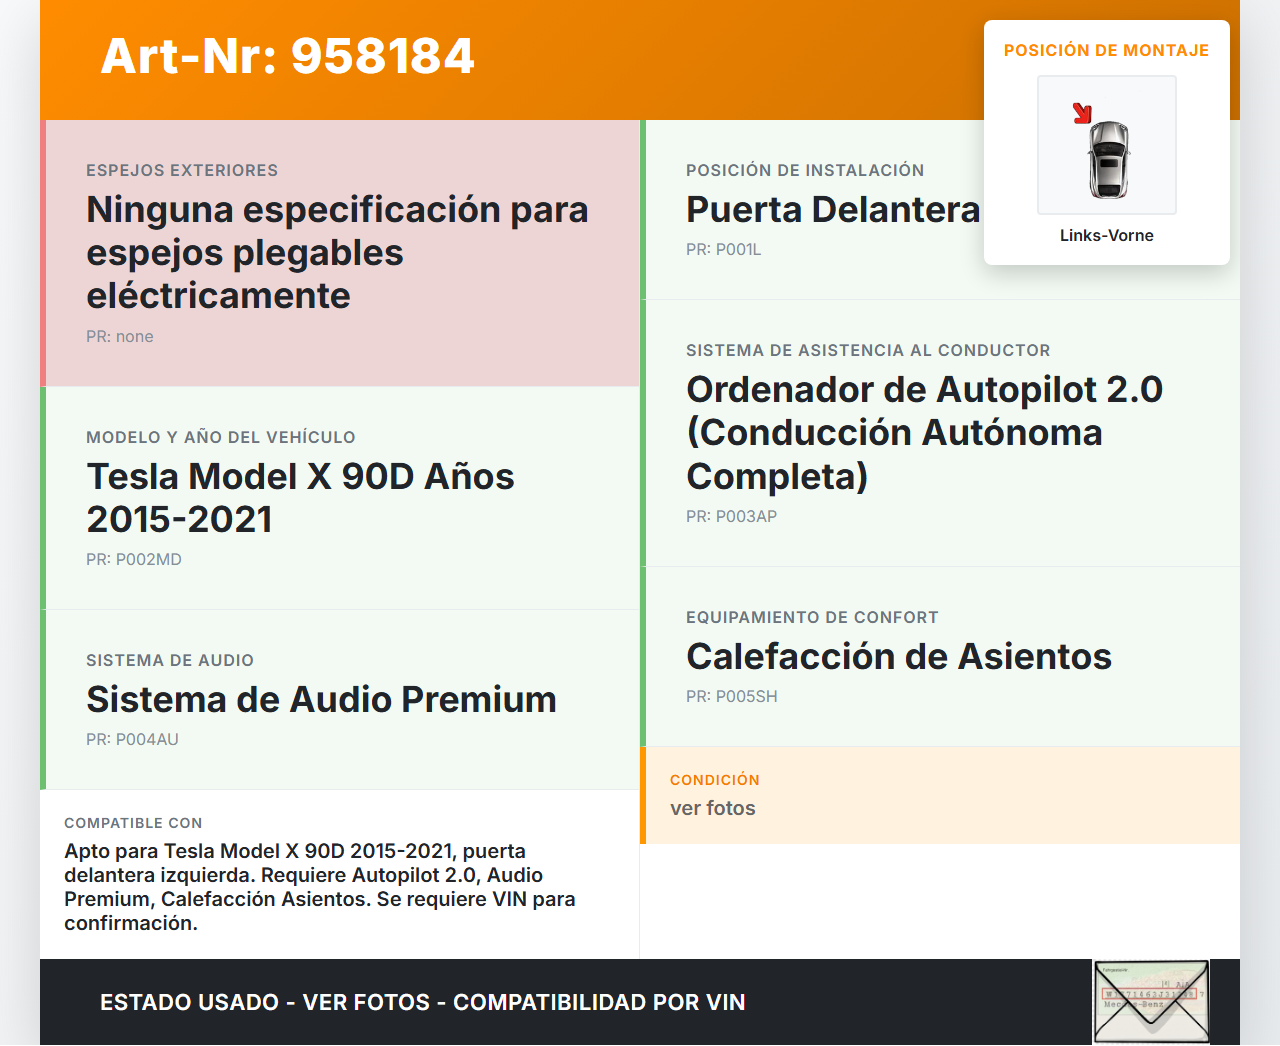Viewport: 1280px width, 1046px height.
Task: Click the 'Puerta Delantera' value
Action: click(833, 210)
